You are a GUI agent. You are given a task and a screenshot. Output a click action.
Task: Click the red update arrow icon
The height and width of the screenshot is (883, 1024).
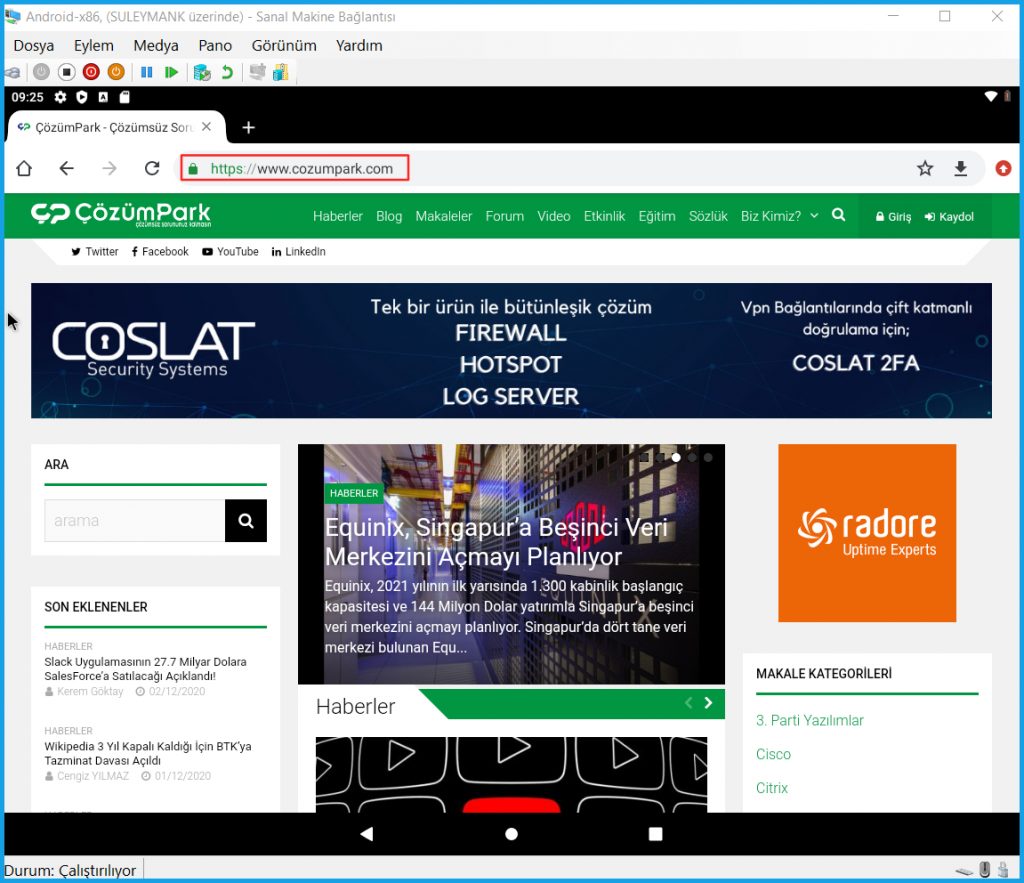[x=1003, y=169]
